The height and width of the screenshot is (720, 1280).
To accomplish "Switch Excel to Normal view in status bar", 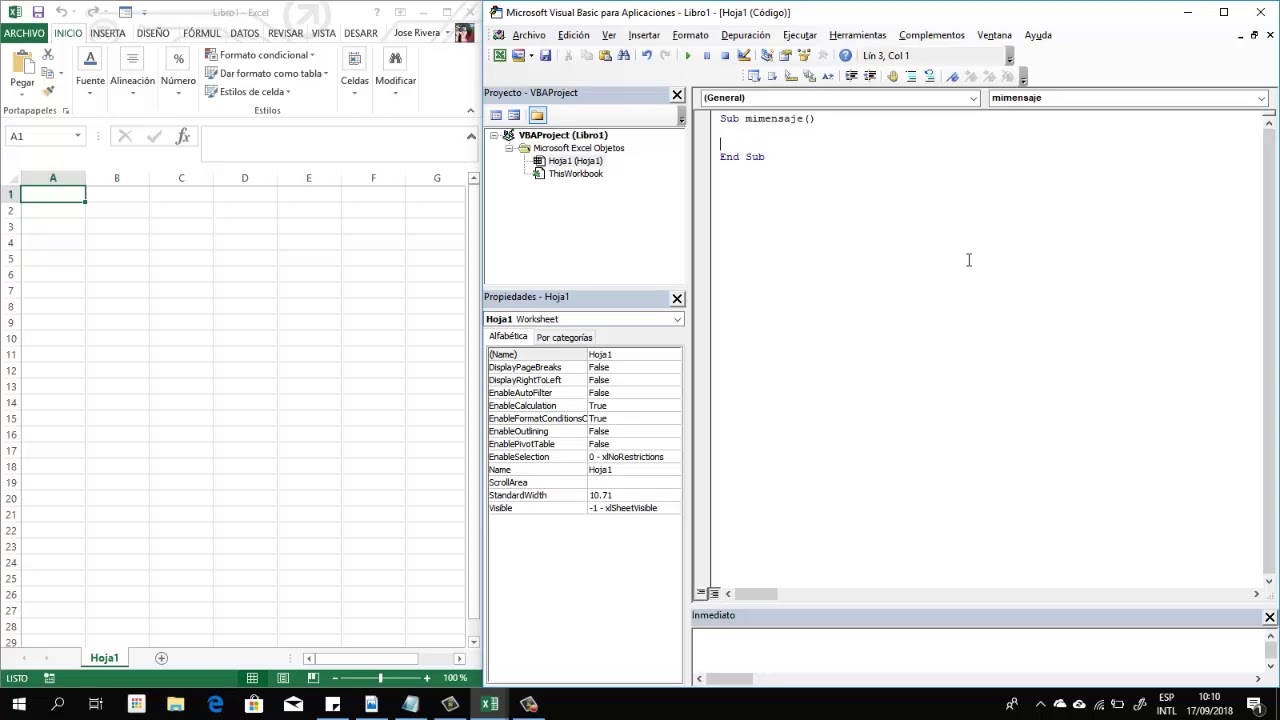I will [253, 678].
